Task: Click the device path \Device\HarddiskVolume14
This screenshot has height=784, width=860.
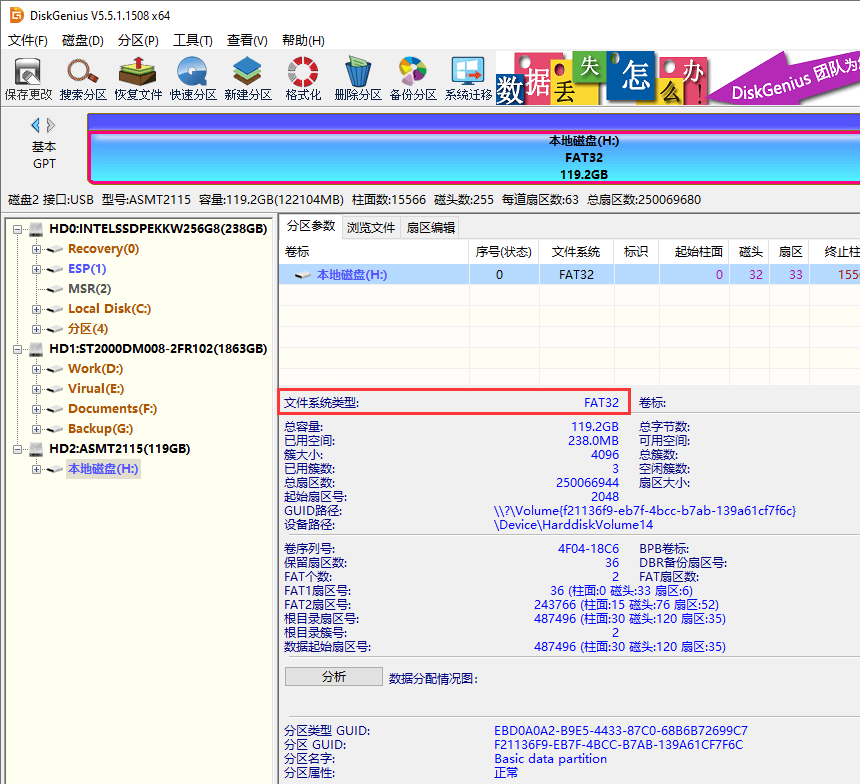Action: click(x=573, y=525)
